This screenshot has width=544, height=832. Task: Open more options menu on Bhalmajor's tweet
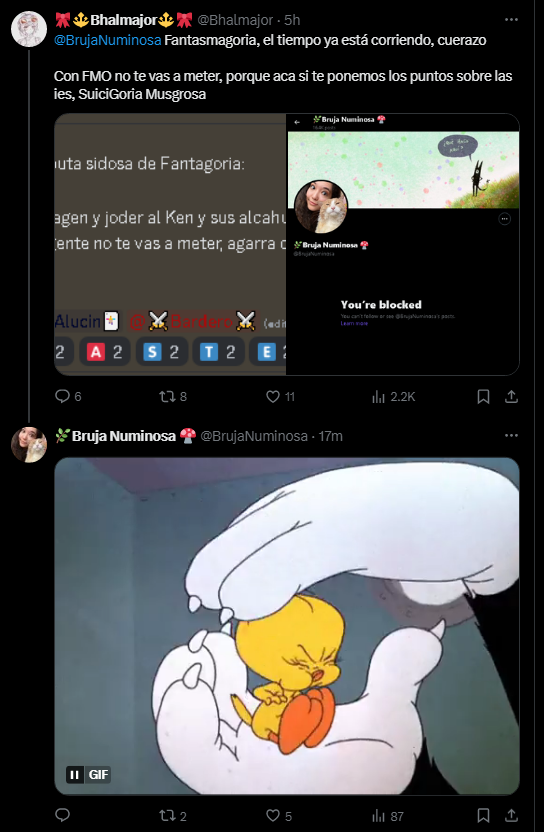(511, 20)
